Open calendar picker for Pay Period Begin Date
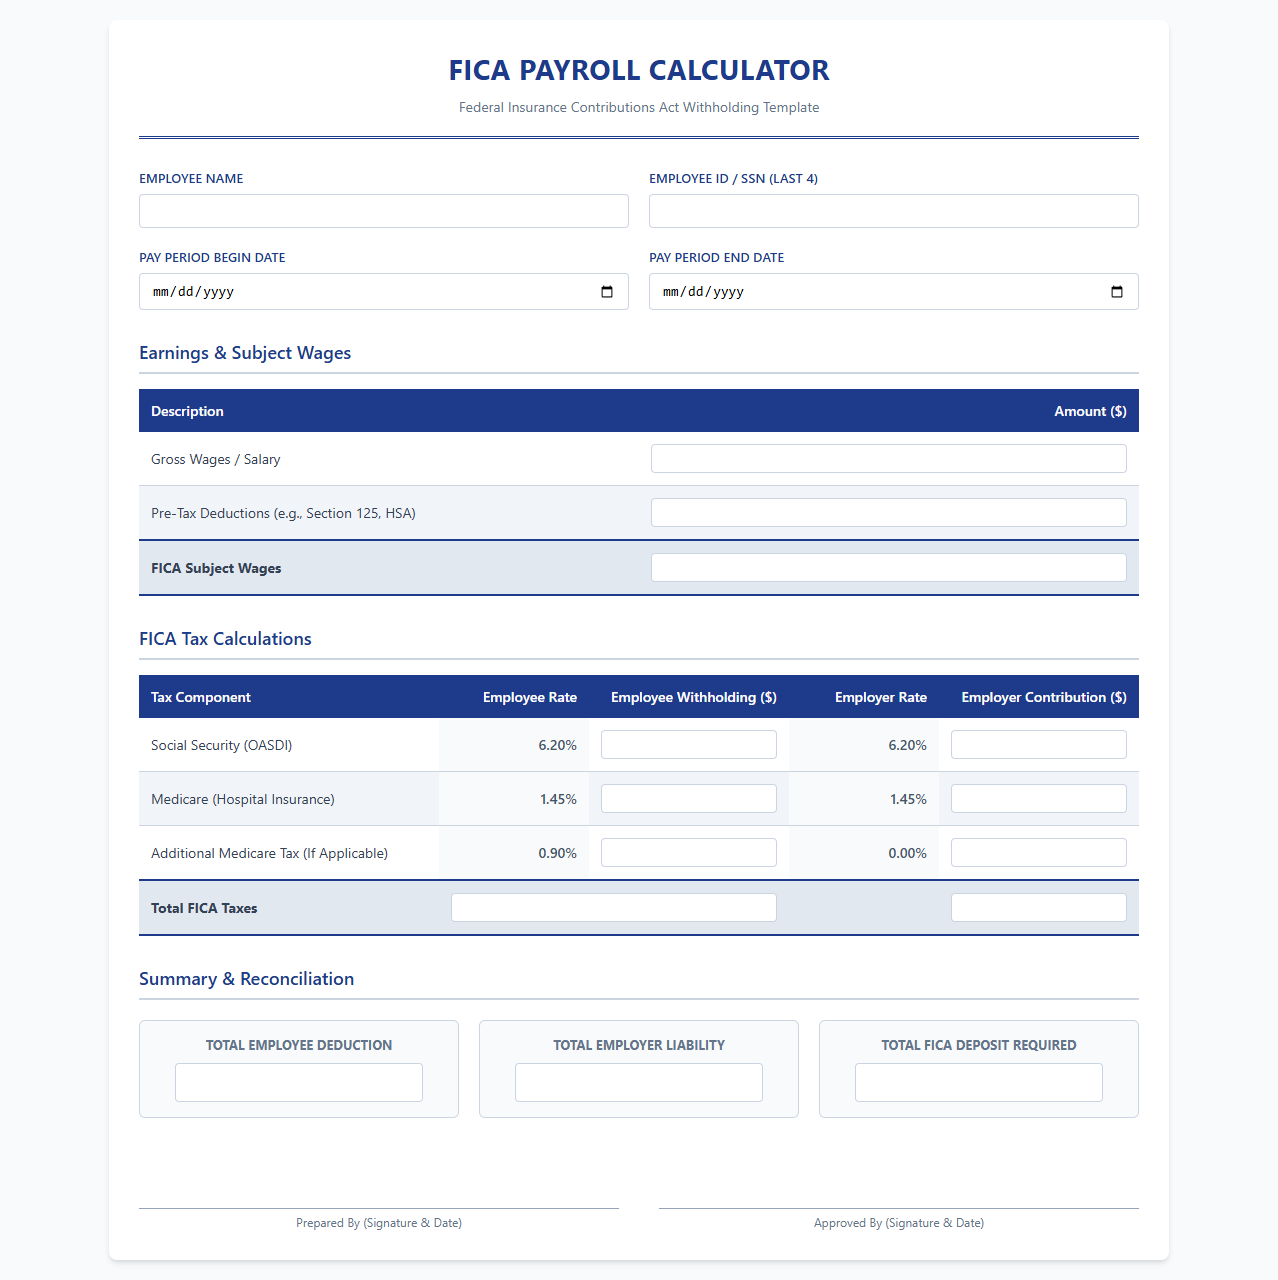 tap(607, 292)
